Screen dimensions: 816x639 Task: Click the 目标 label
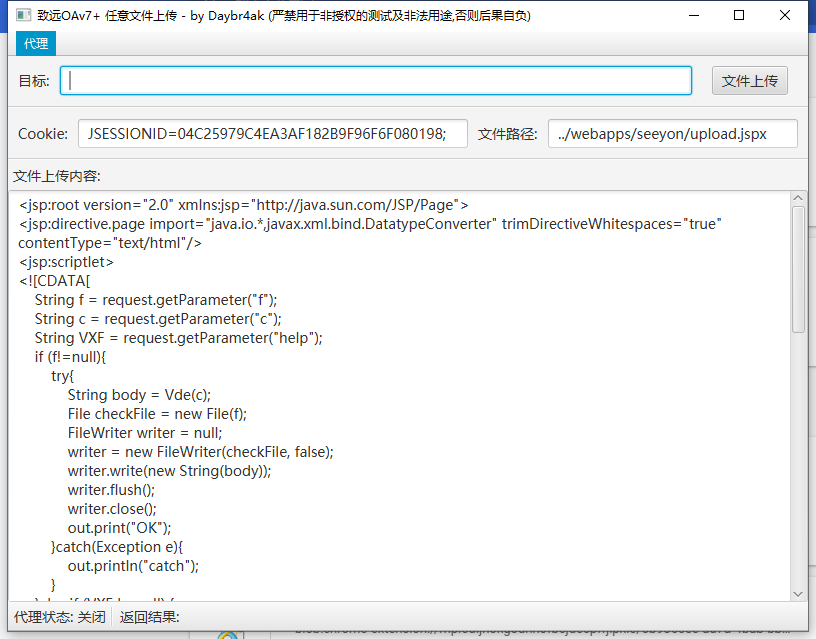coord(34,81)
